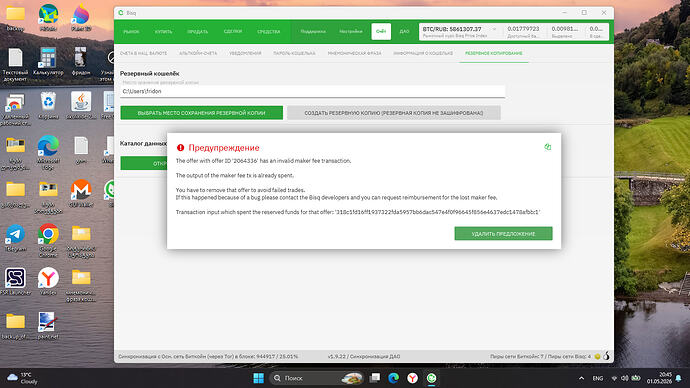Open the notification bell in the tray
The image size is (690, 388).
click(x=679, y=378)
